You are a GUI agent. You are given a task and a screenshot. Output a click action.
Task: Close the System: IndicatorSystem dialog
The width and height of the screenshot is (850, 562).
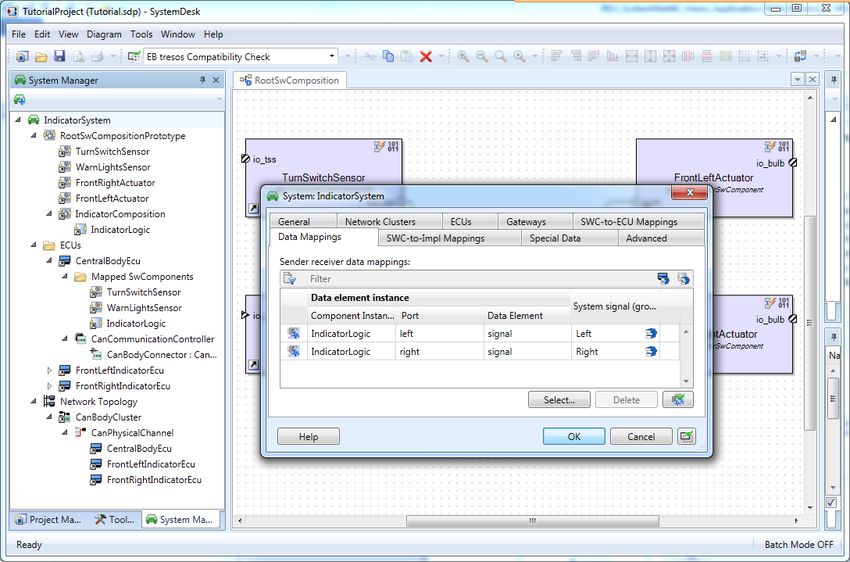point(690,192)
